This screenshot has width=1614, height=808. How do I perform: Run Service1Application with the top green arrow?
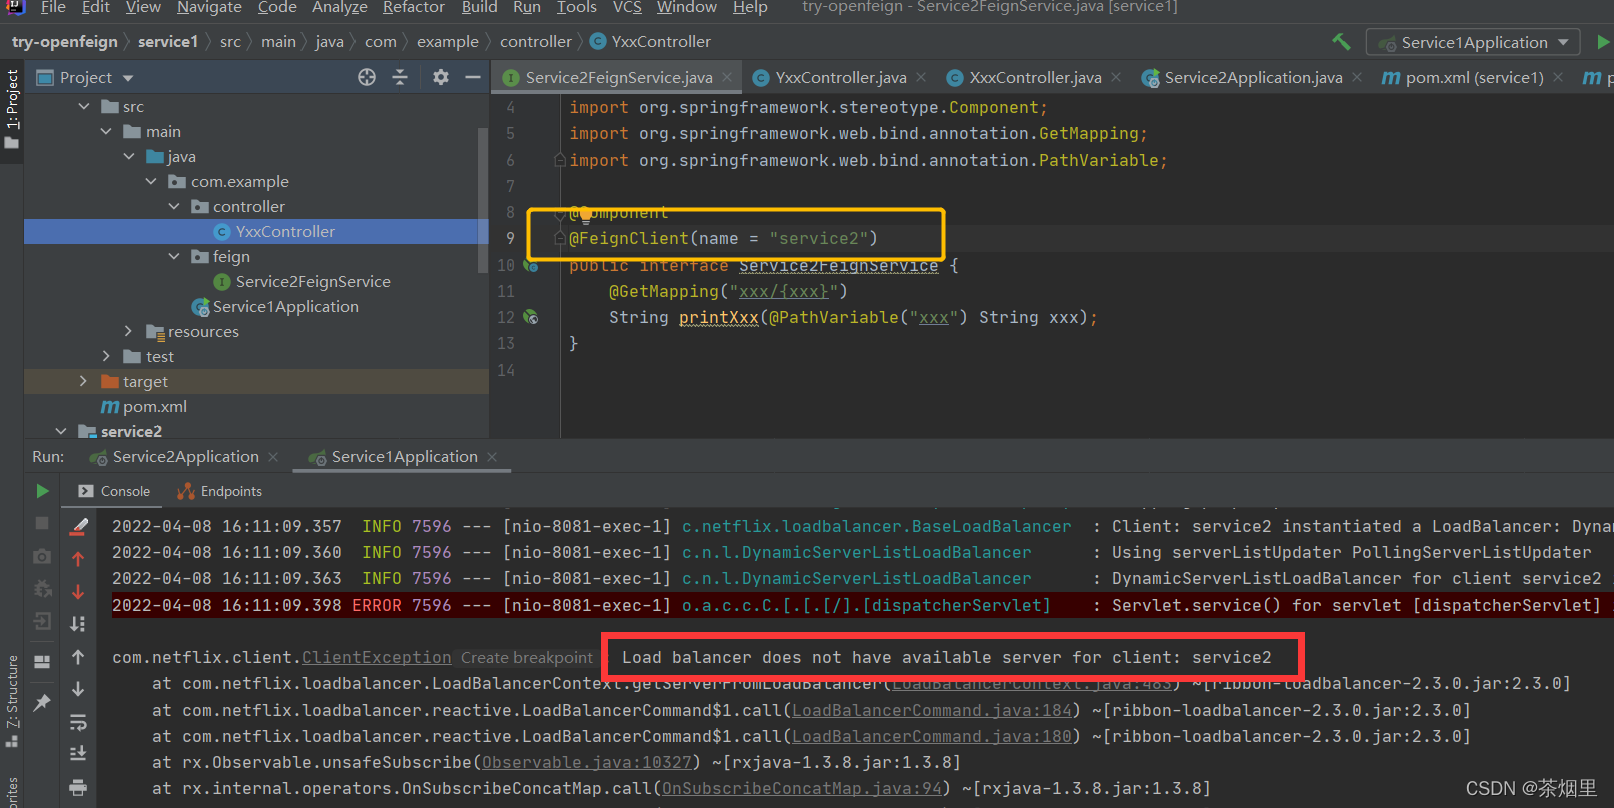coord(1603,42)
